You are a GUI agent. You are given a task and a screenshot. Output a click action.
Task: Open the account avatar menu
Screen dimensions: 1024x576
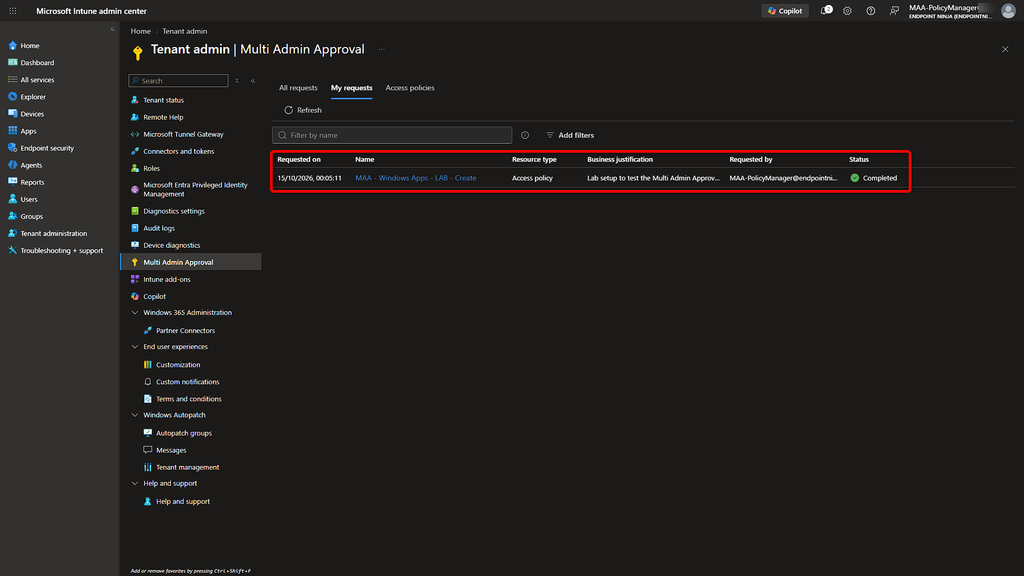click(x=1008, y=11)
